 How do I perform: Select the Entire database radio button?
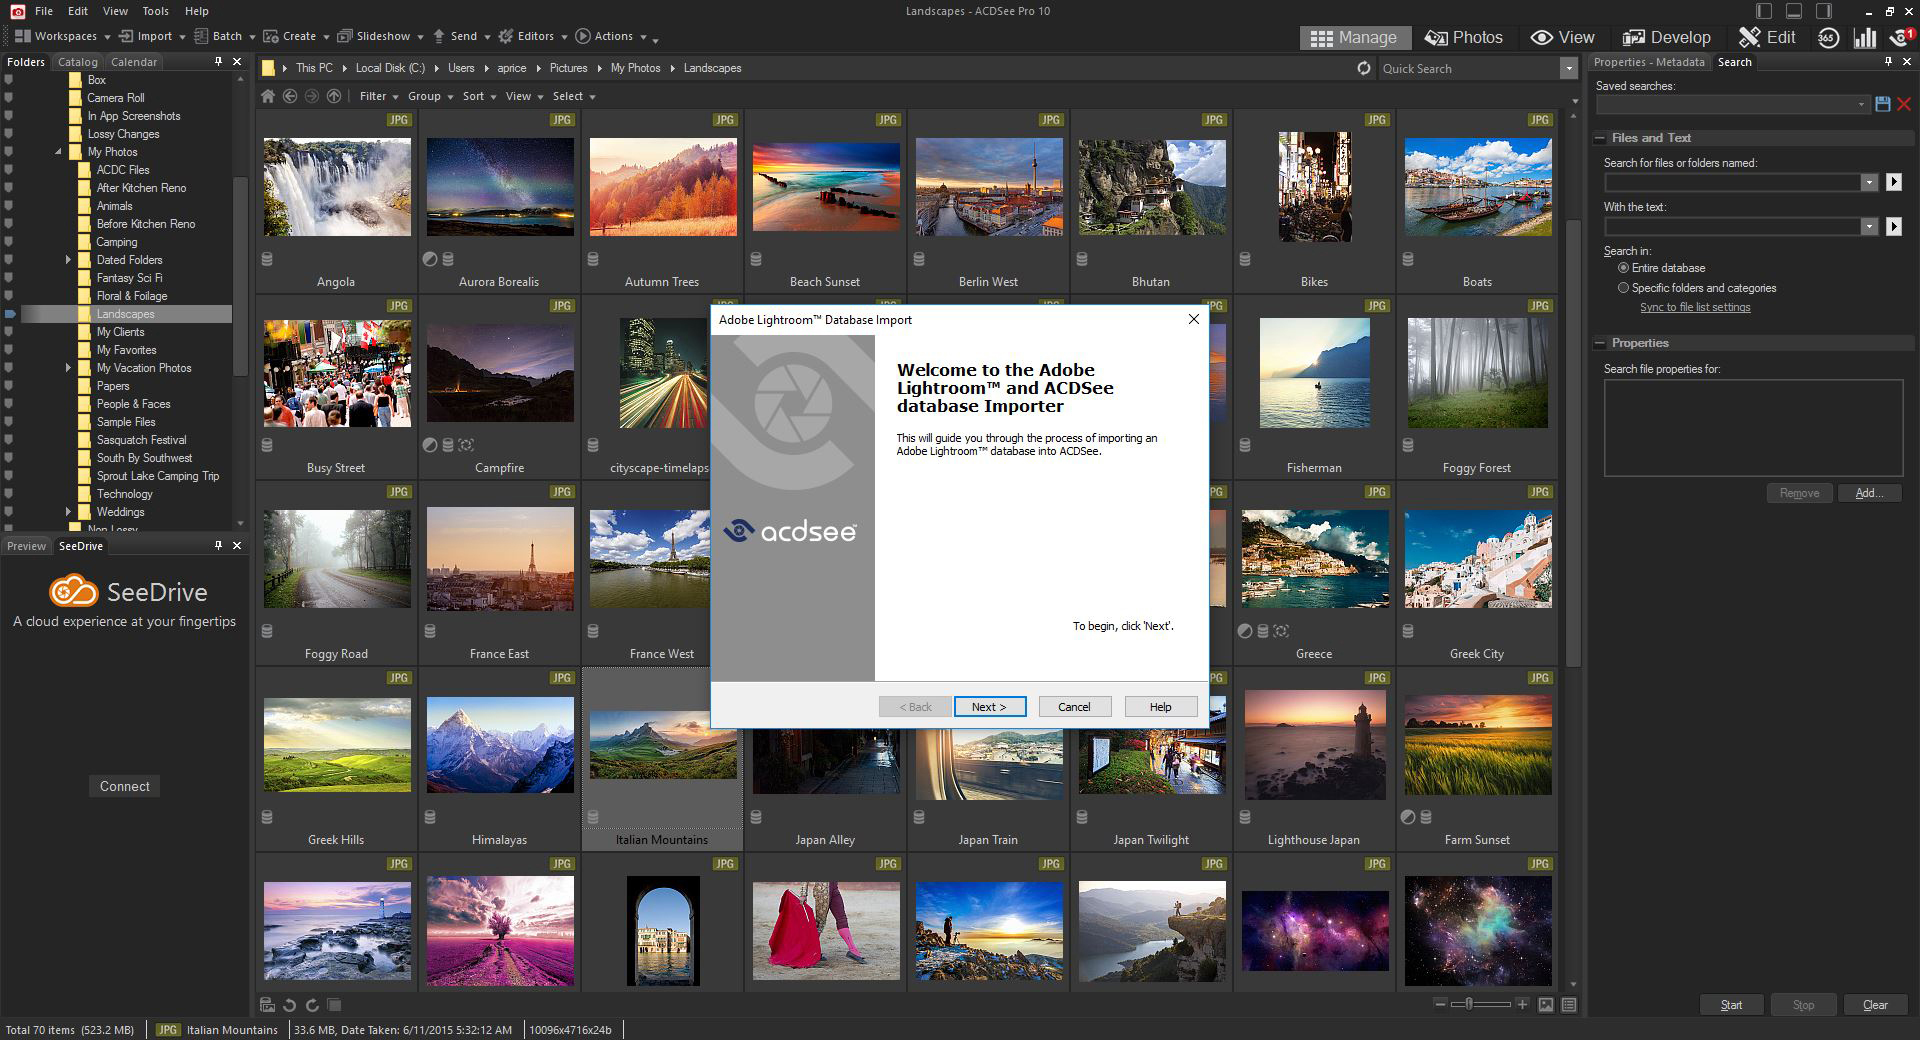pos(1623,268)
